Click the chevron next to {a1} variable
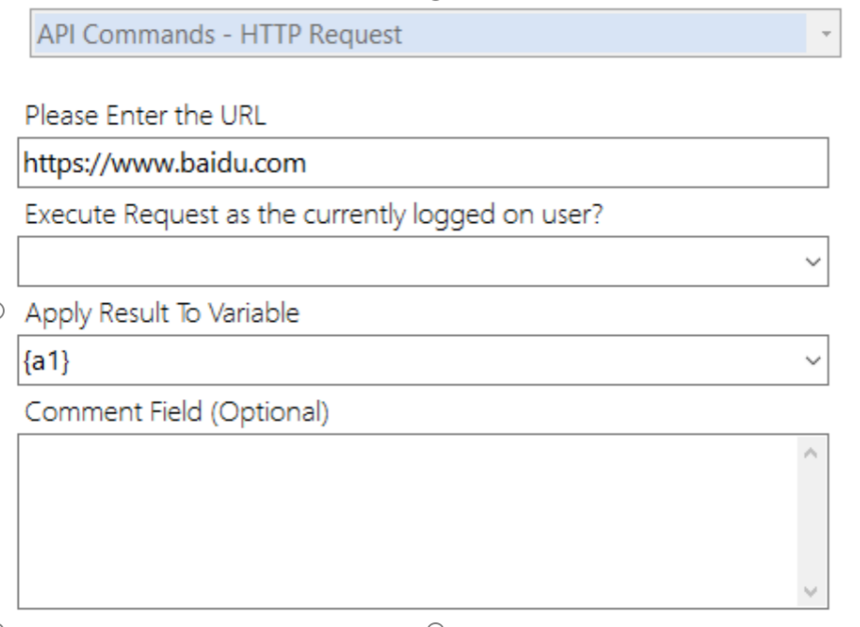This screenshot has height=627, width=860. (812, 360)
